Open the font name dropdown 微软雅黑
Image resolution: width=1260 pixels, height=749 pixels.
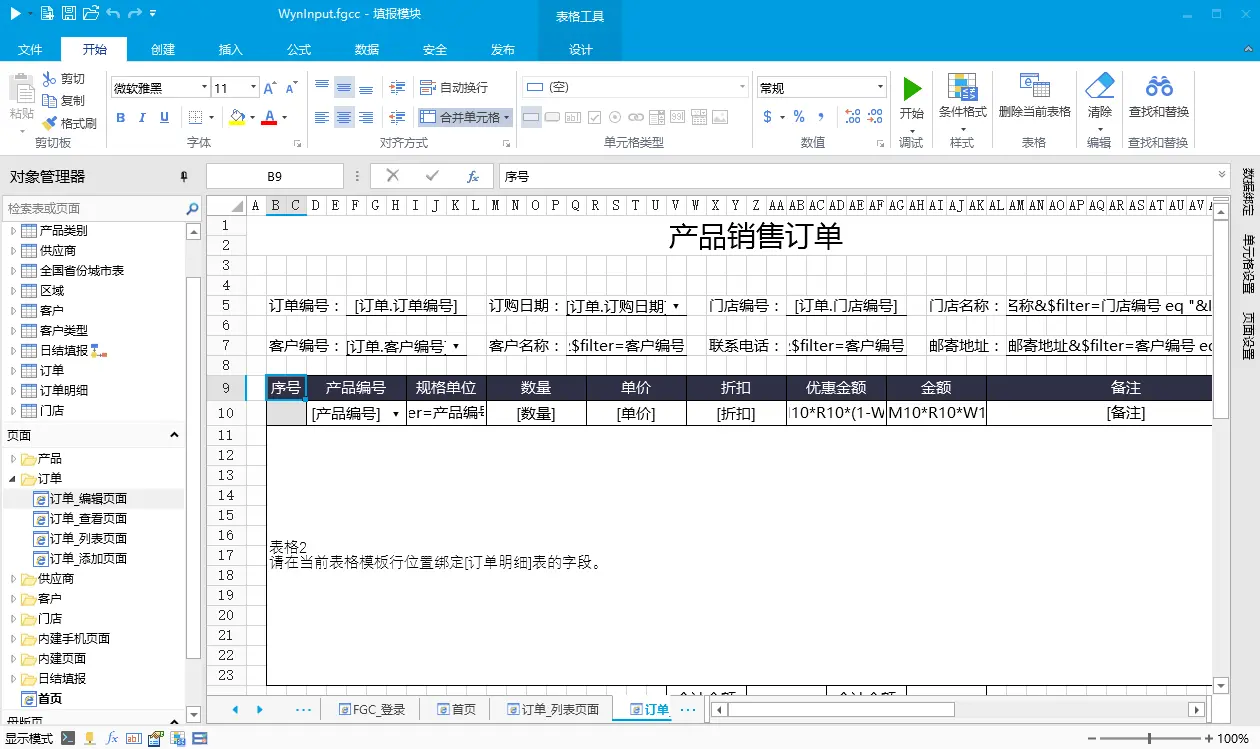click(x=205, y=88)
